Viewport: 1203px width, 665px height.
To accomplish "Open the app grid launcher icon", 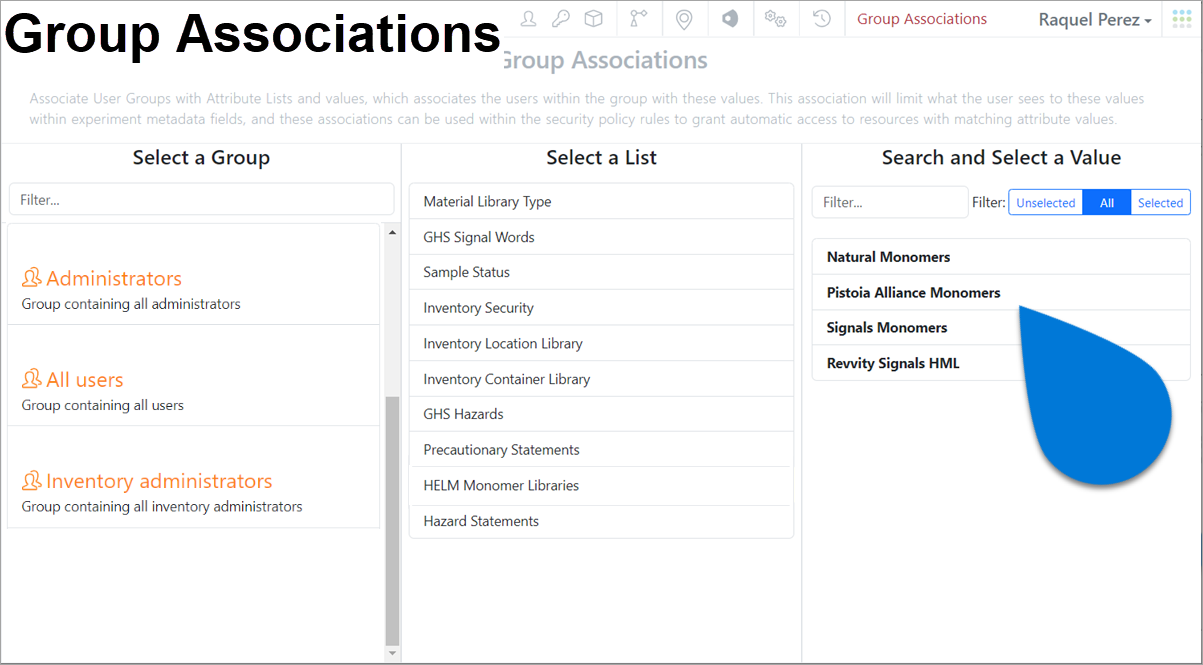I will point(1182,19).
